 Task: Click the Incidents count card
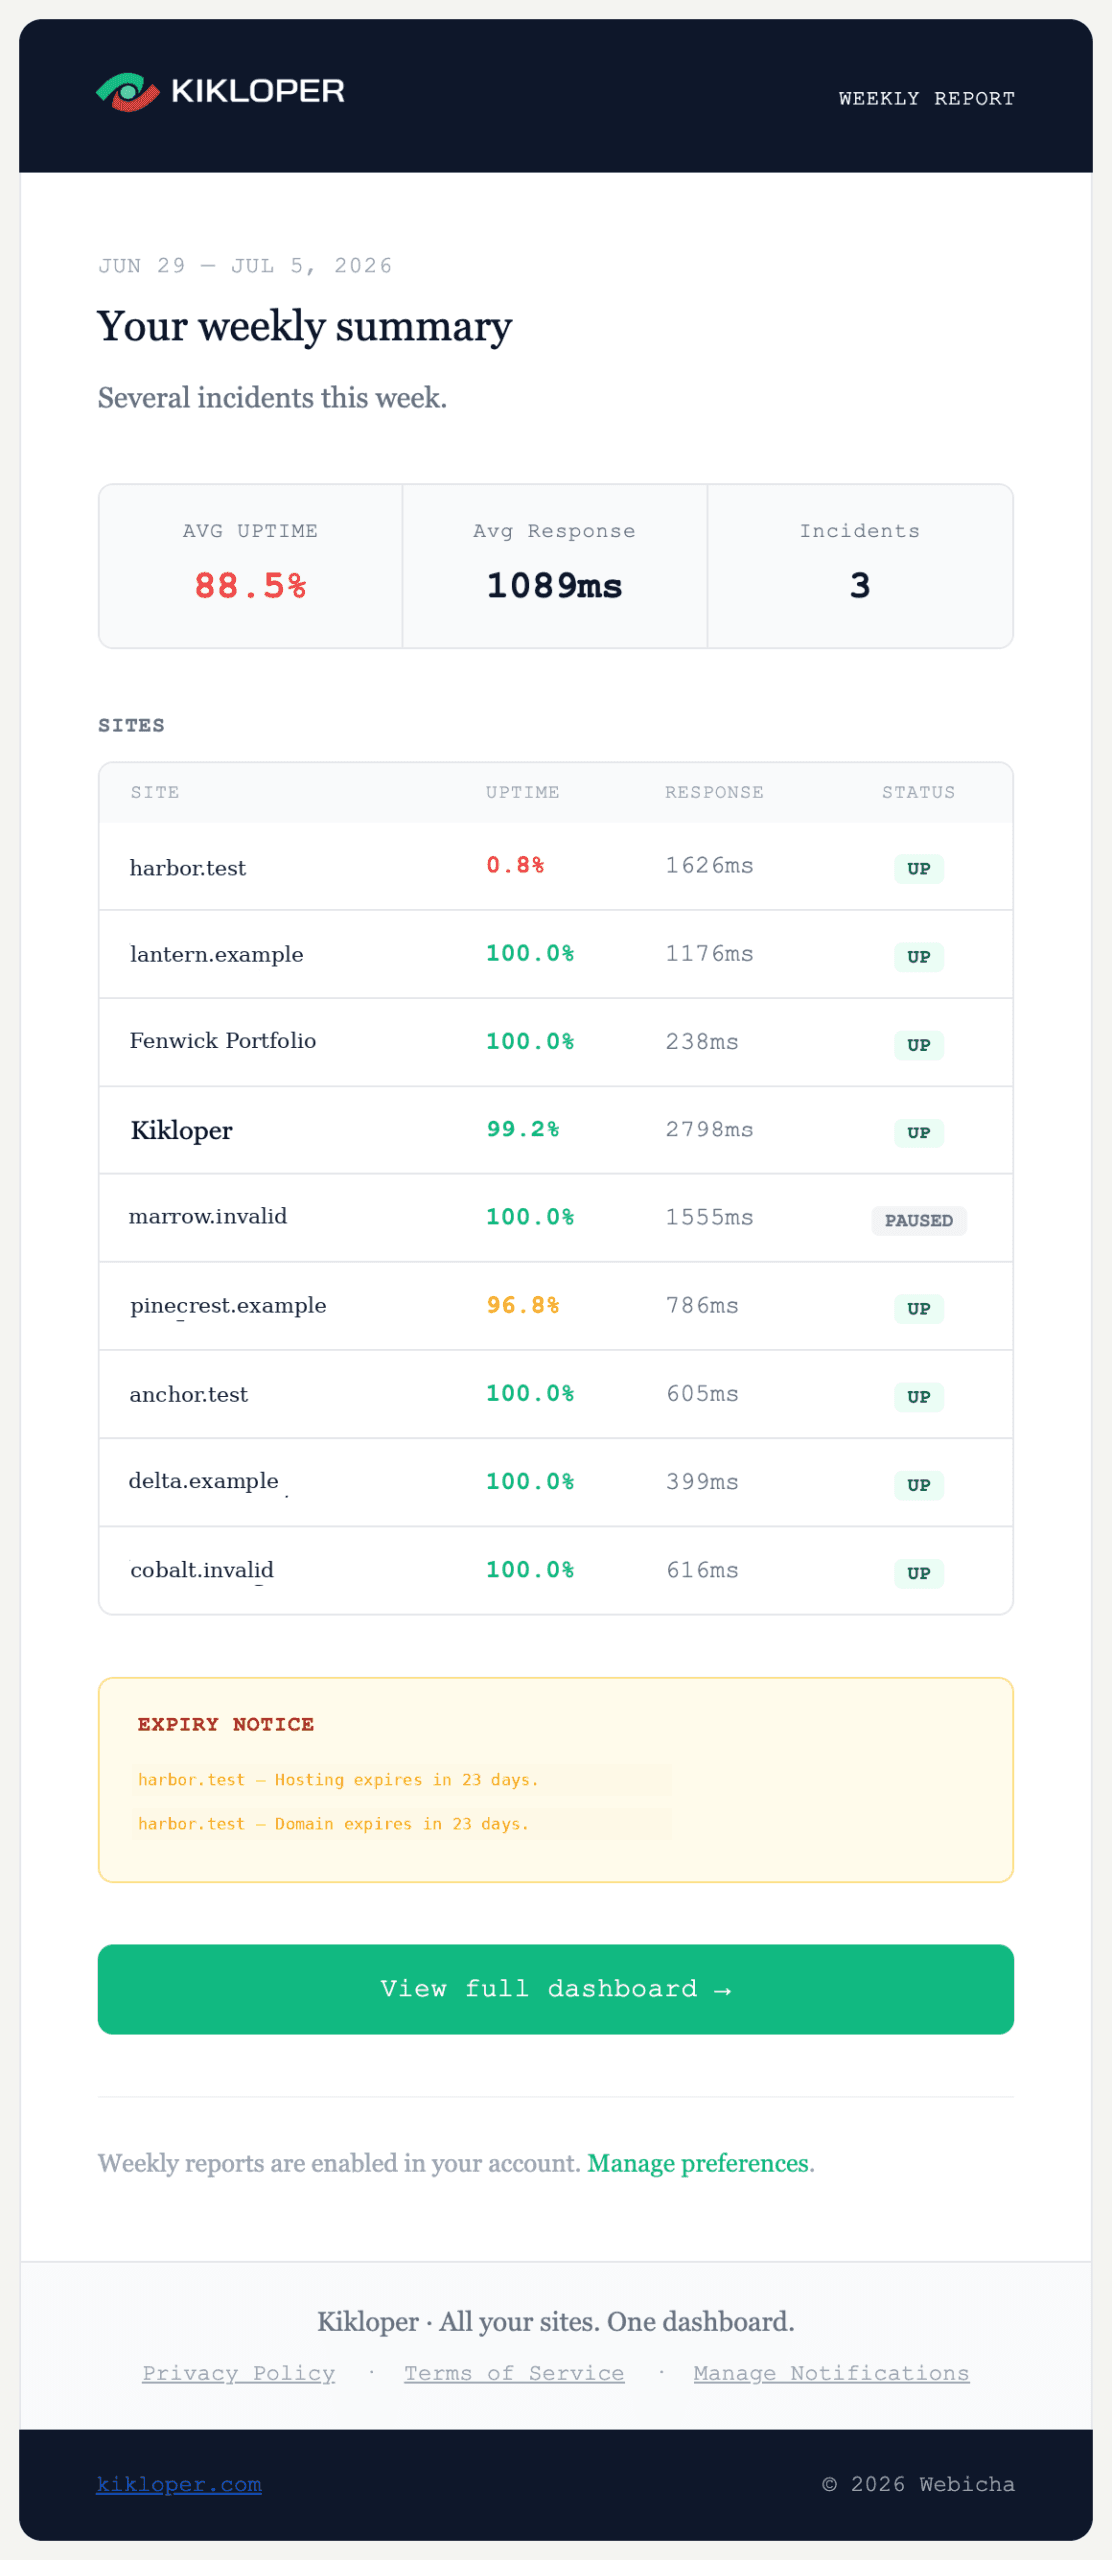(860, 566)
